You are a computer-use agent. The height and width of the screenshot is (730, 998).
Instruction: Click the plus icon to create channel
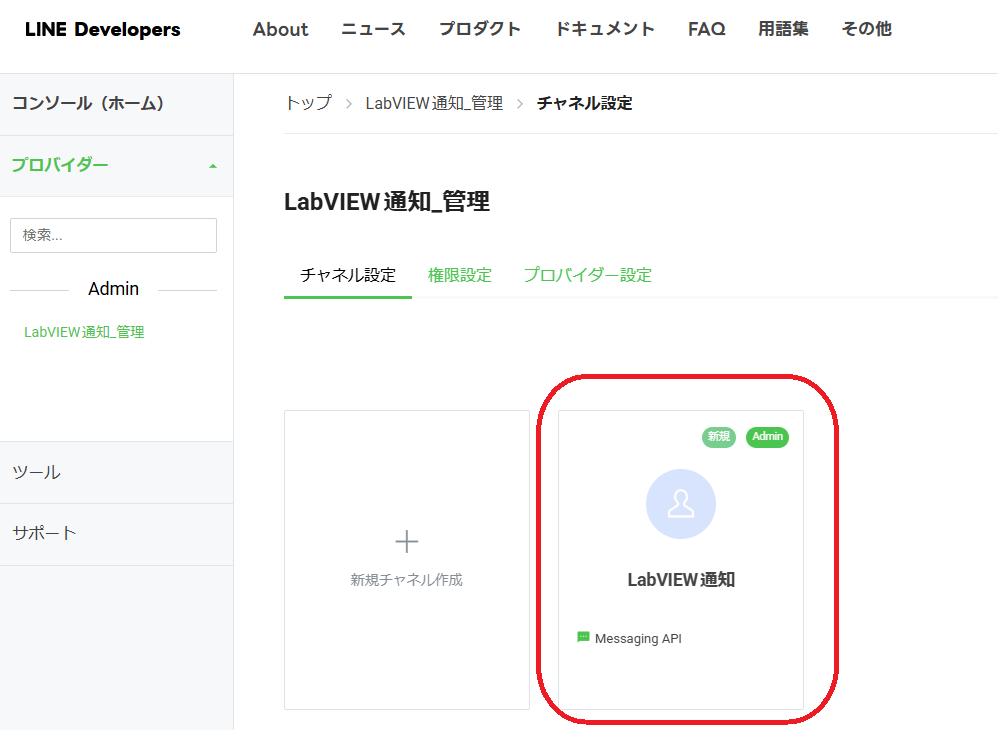pyautogui.click(x=407, y=542)
